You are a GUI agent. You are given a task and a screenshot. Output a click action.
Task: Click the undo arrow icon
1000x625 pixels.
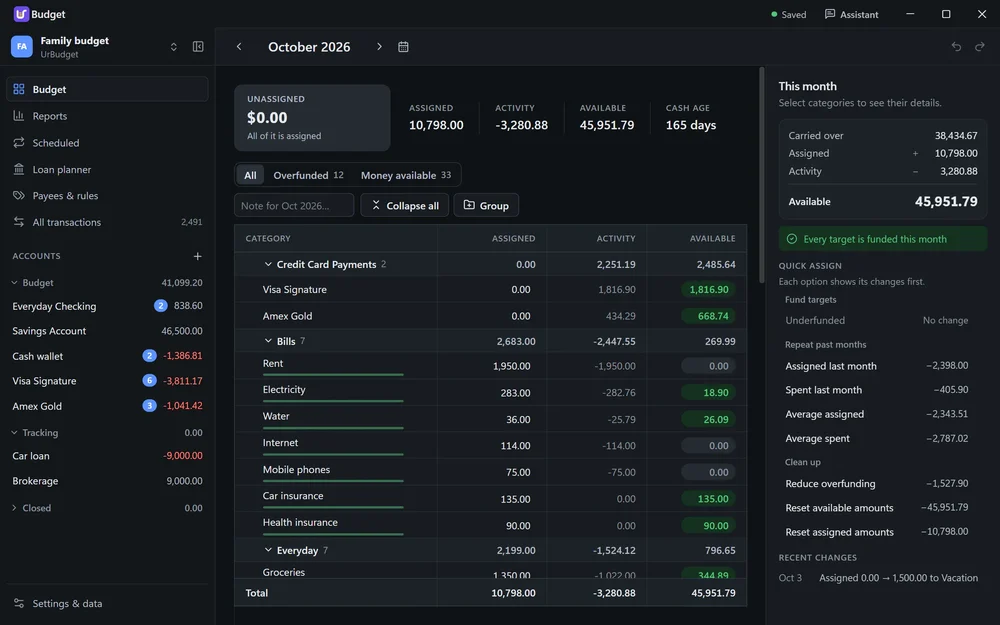click(x=956, y=47)
